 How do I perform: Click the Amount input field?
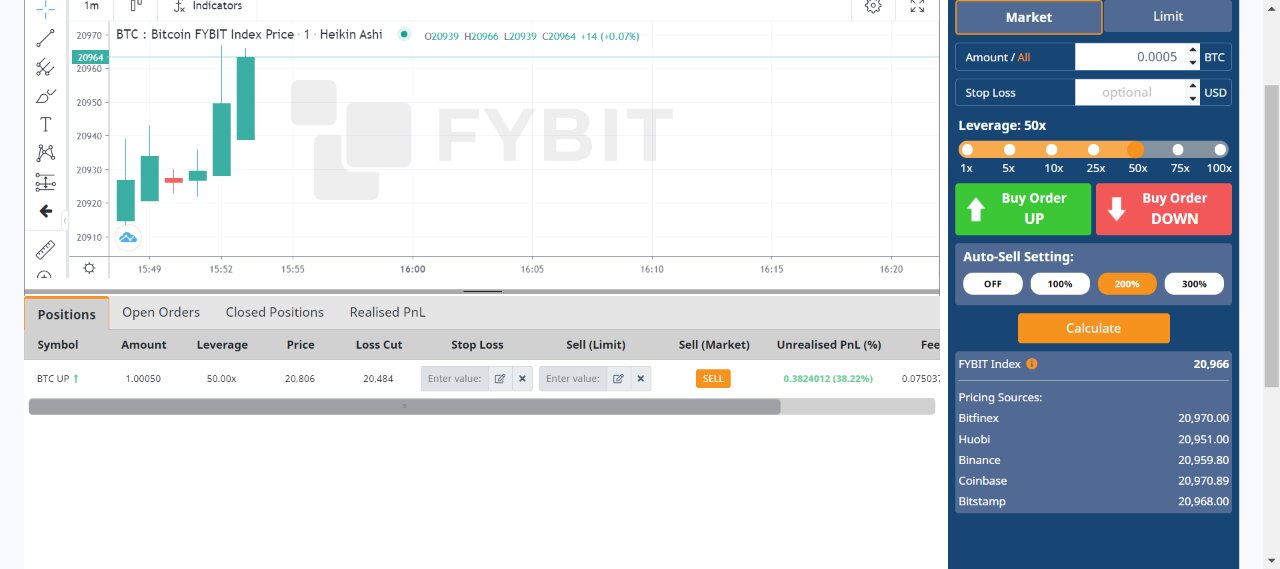tap(1130, 57)
